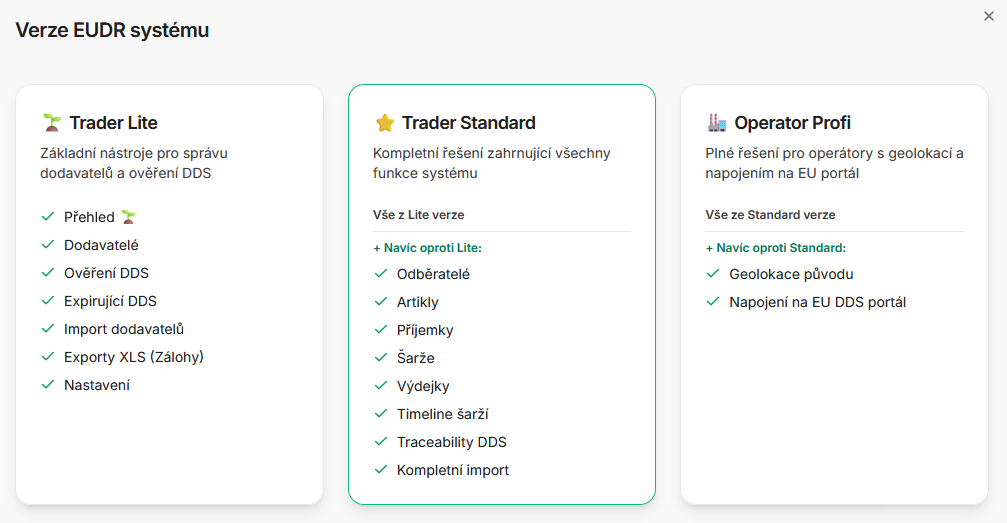Click the Vše z Lite verze label

418,215
